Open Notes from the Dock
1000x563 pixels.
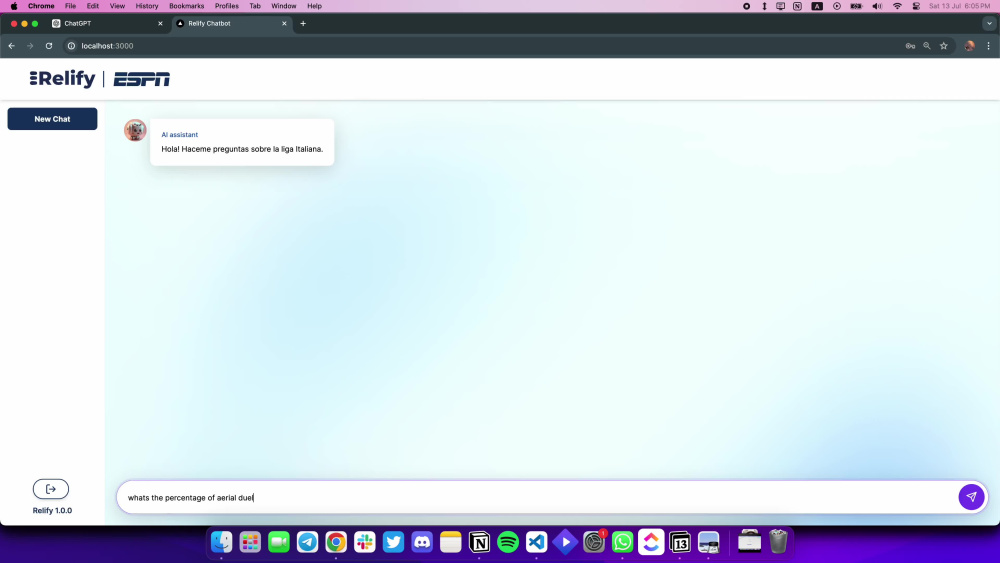coord(451,542)
